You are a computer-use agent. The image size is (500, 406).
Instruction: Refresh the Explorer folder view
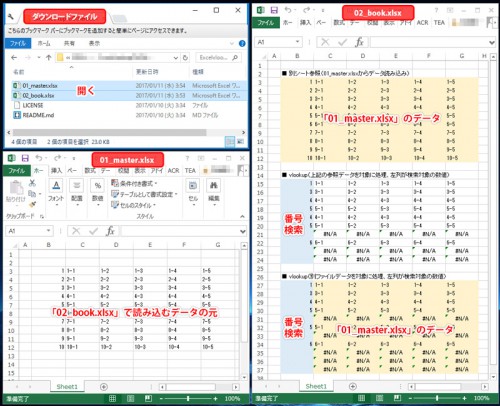[x=185, y=57]
